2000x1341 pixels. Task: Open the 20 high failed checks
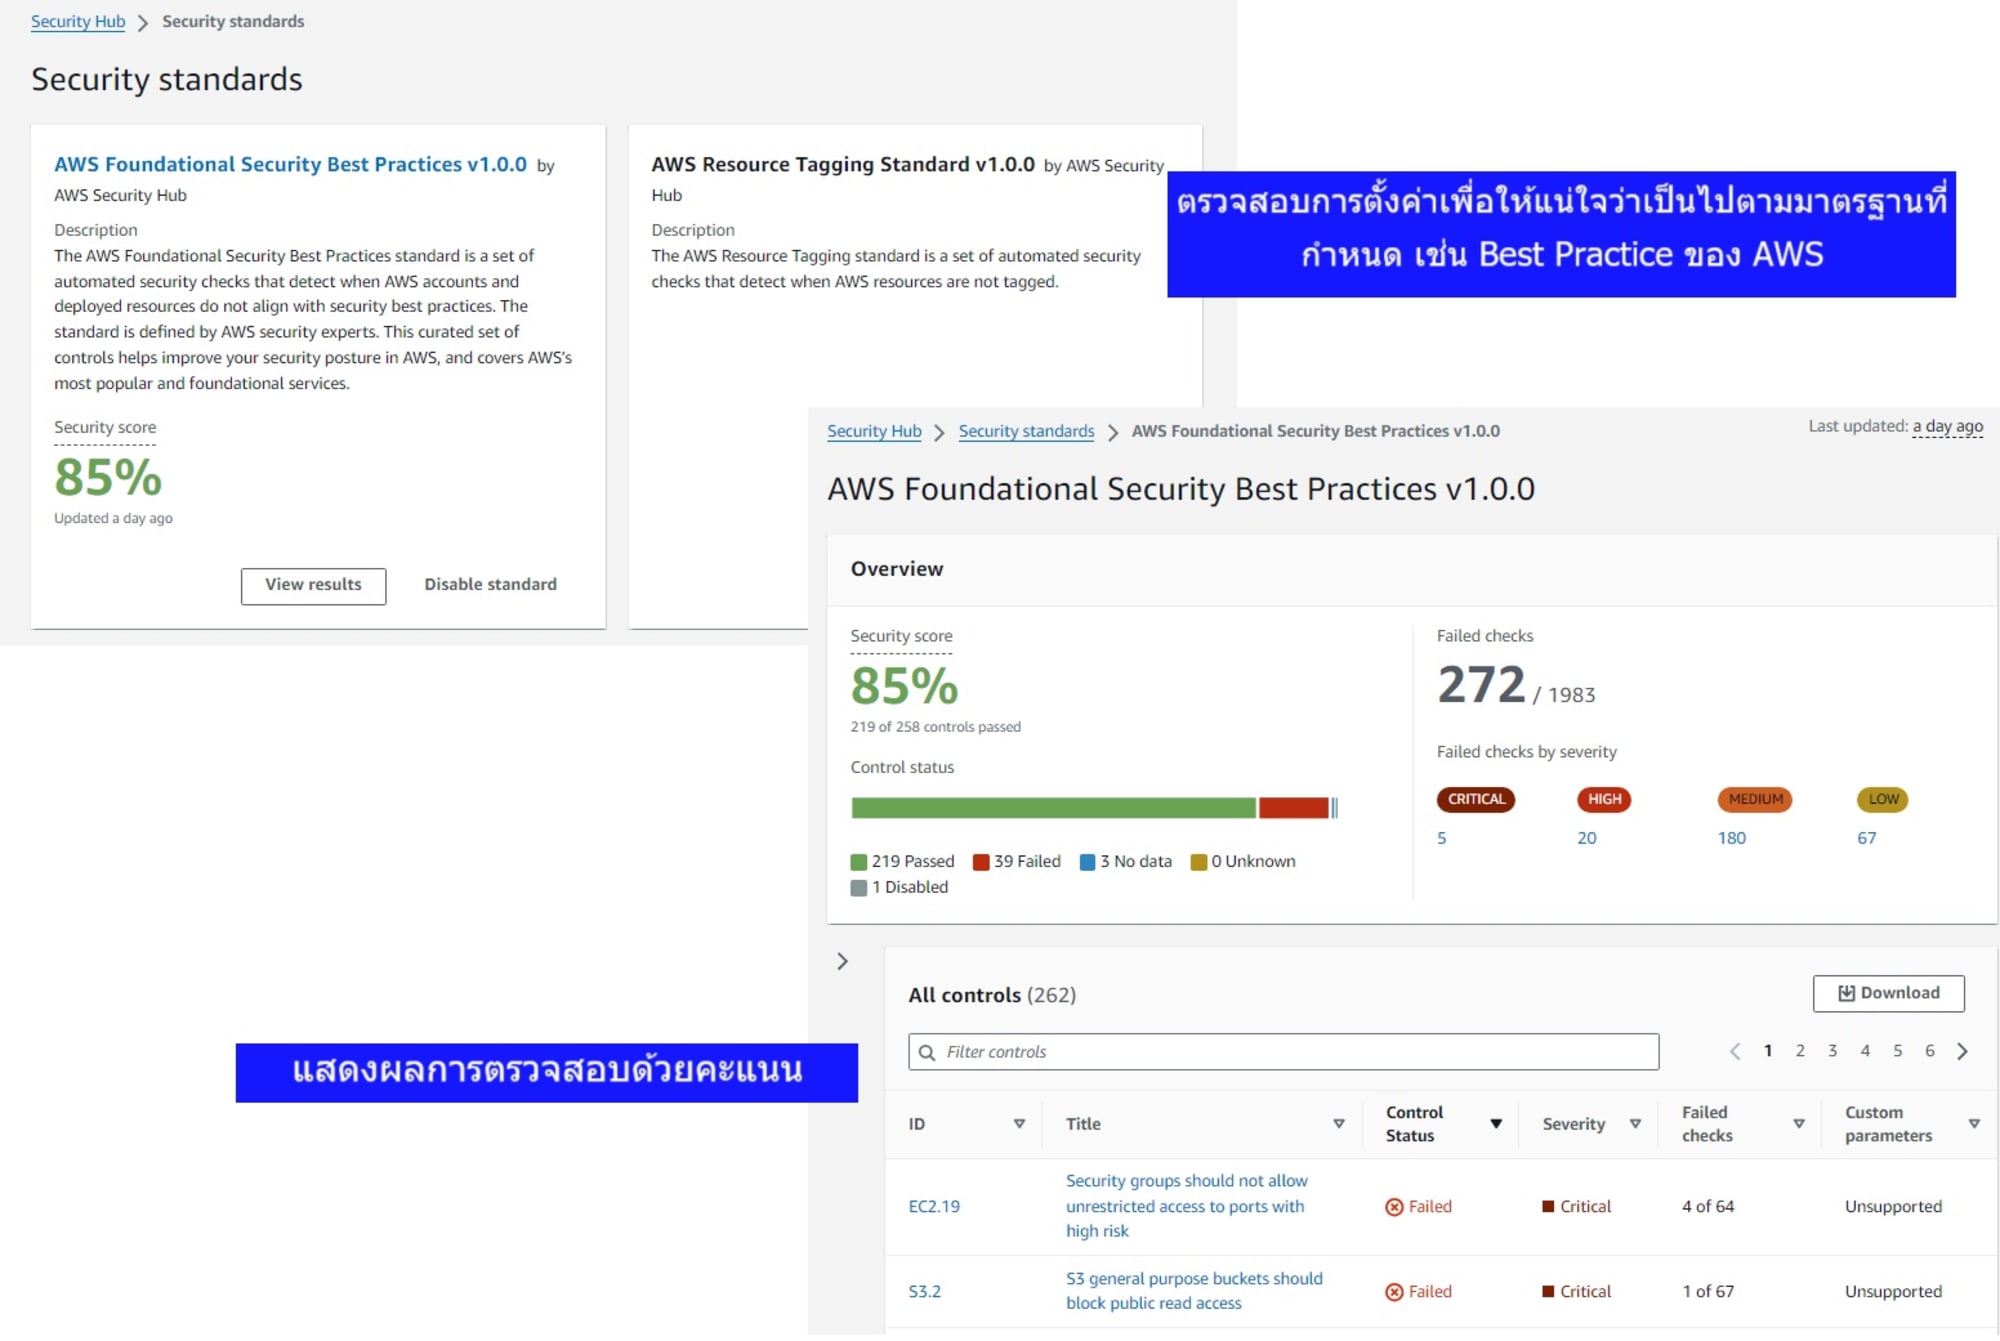click(x=1587, y=838)
